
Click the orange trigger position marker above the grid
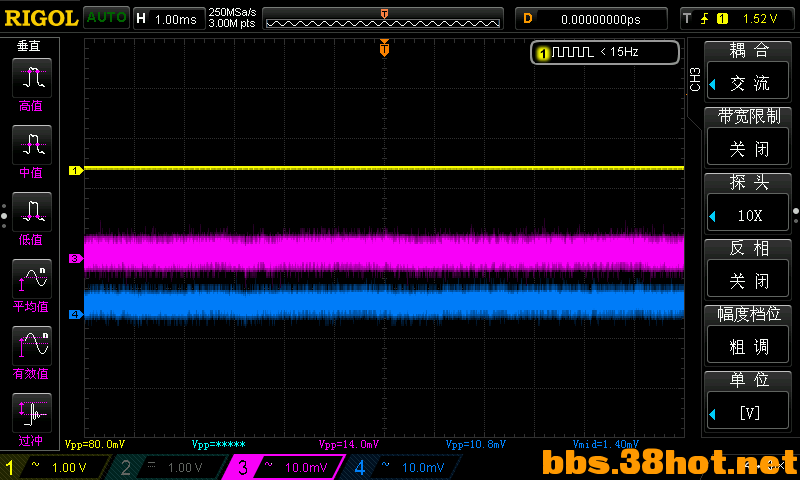pyautogui.click(x=384, y=48)
